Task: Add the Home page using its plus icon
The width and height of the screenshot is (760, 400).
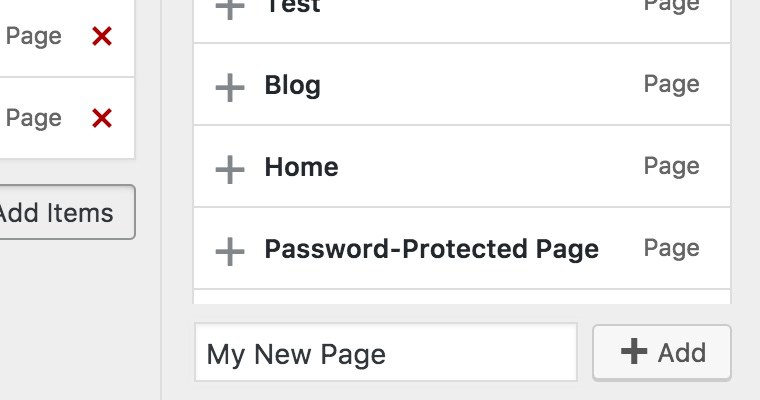Action: point(230,169)
